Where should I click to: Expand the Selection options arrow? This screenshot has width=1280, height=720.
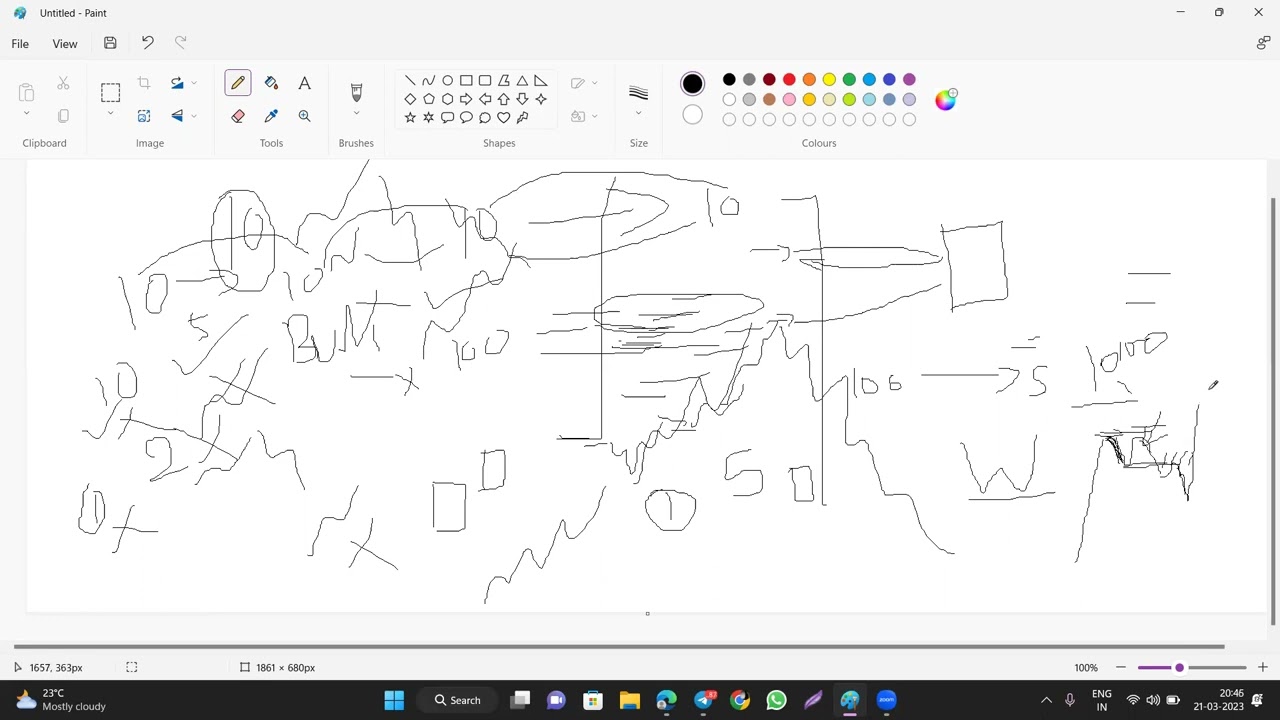click(110, 115)
